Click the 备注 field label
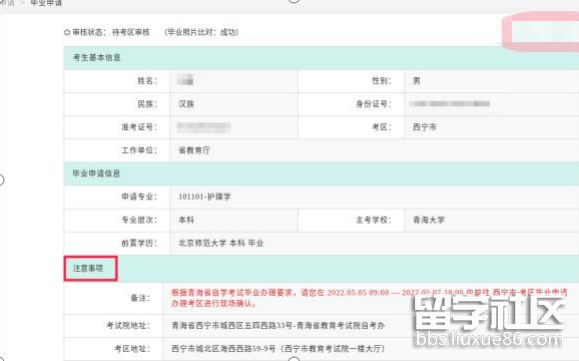This screenshot has height=361, width=579. point(140,298)
